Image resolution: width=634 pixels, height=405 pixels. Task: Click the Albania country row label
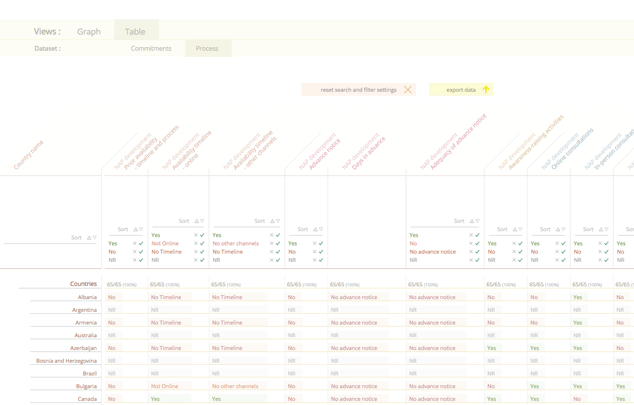tap(87, 297)
